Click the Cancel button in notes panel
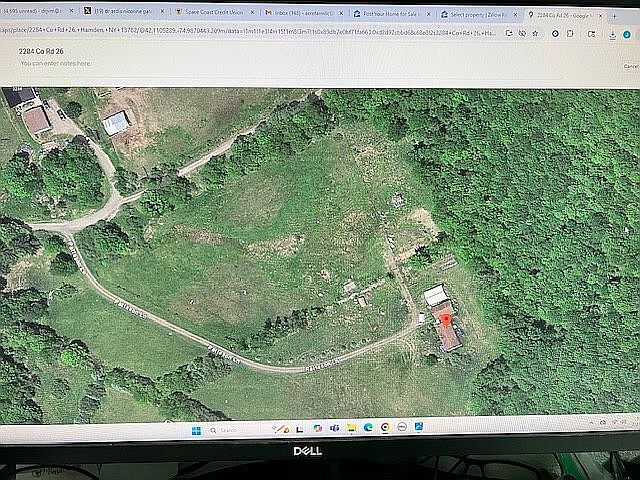This screenshot has height=480, width=640. pos(629,66)
